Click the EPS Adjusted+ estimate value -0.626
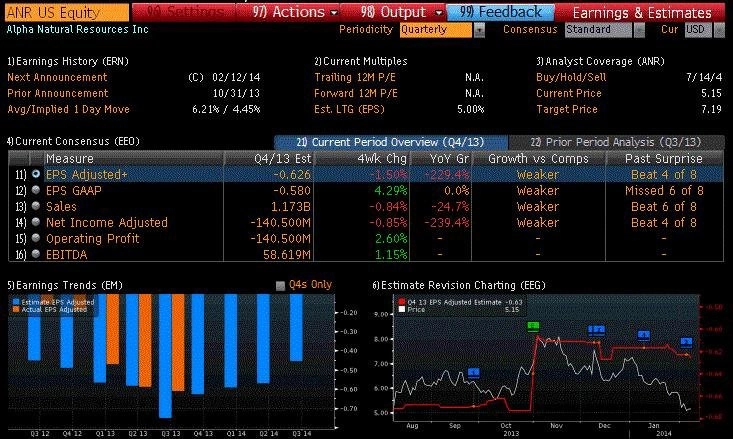This screenshot has height=439, width=733. click(x=292, y=174)
